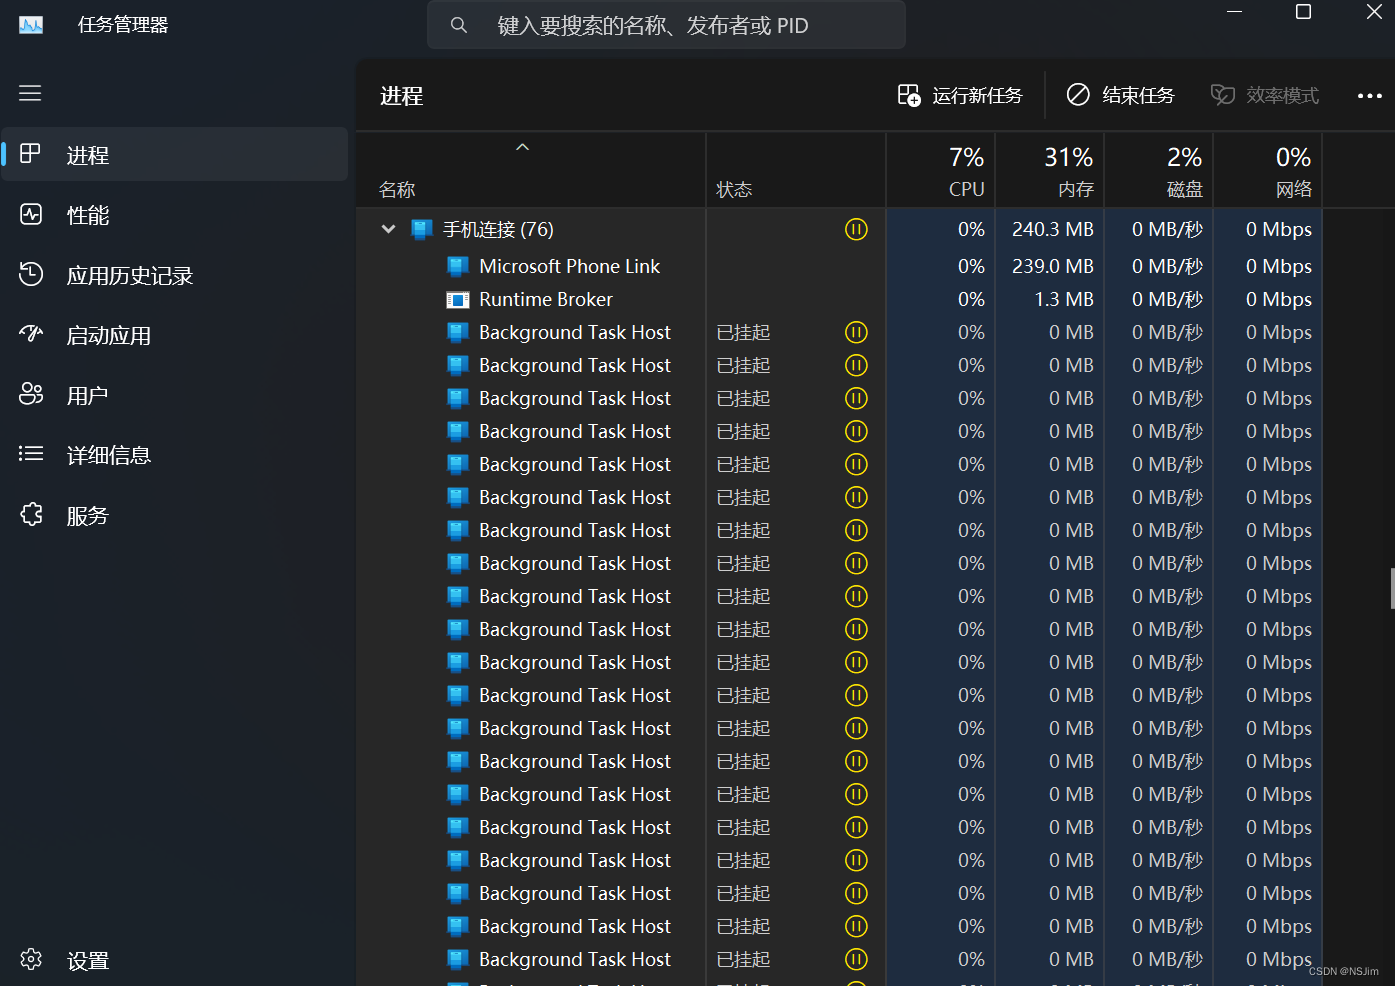The width and height of the screenshot is (1395, 986).
Task: Click the 详细信息 list icon
Action: (31, 454)
